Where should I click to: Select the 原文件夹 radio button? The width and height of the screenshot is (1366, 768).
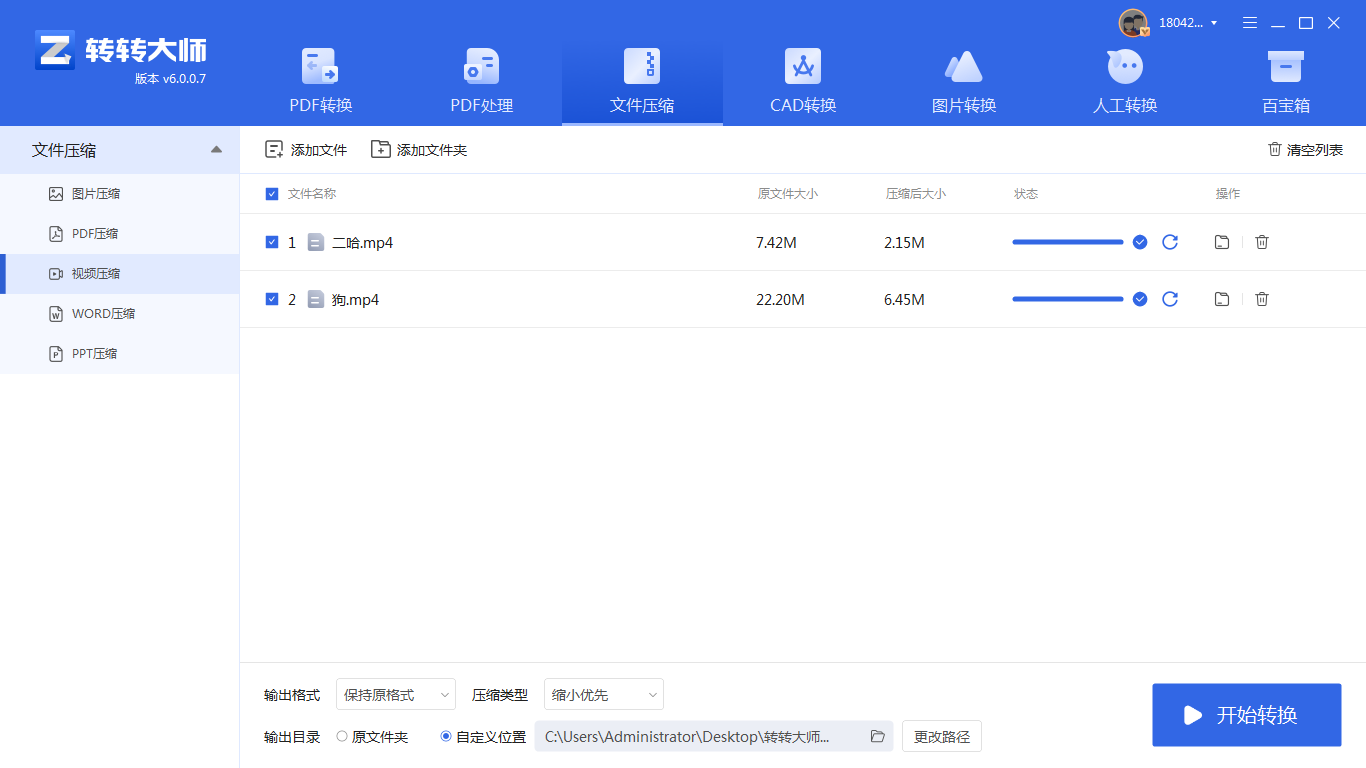(x=342, y=736)
